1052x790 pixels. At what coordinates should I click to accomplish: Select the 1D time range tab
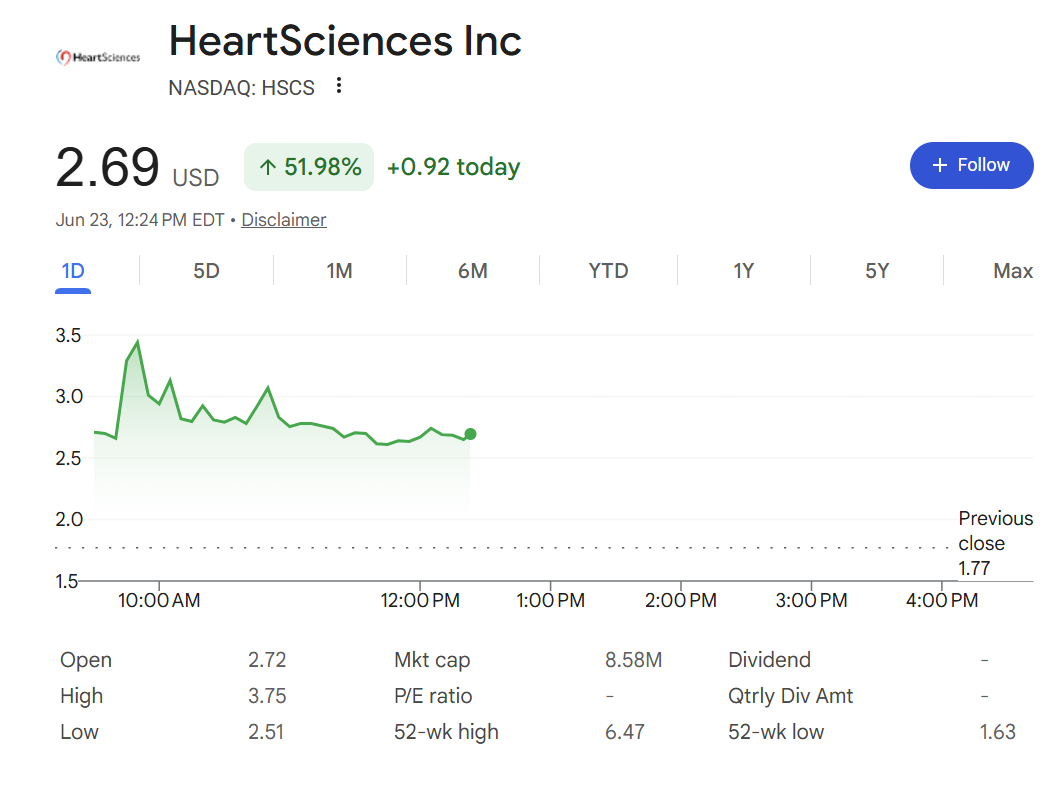pos(73,271)
